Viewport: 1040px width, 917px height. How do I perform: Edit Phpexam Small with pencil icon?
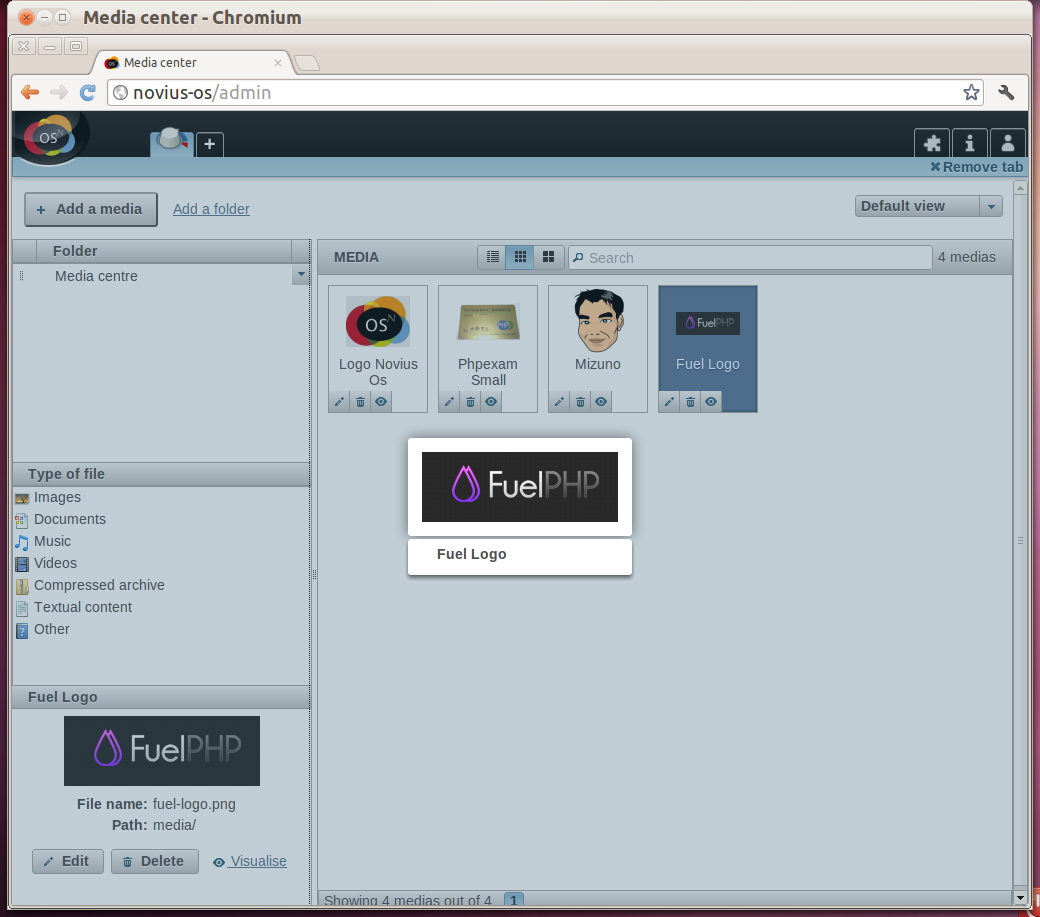pos(450,402)
